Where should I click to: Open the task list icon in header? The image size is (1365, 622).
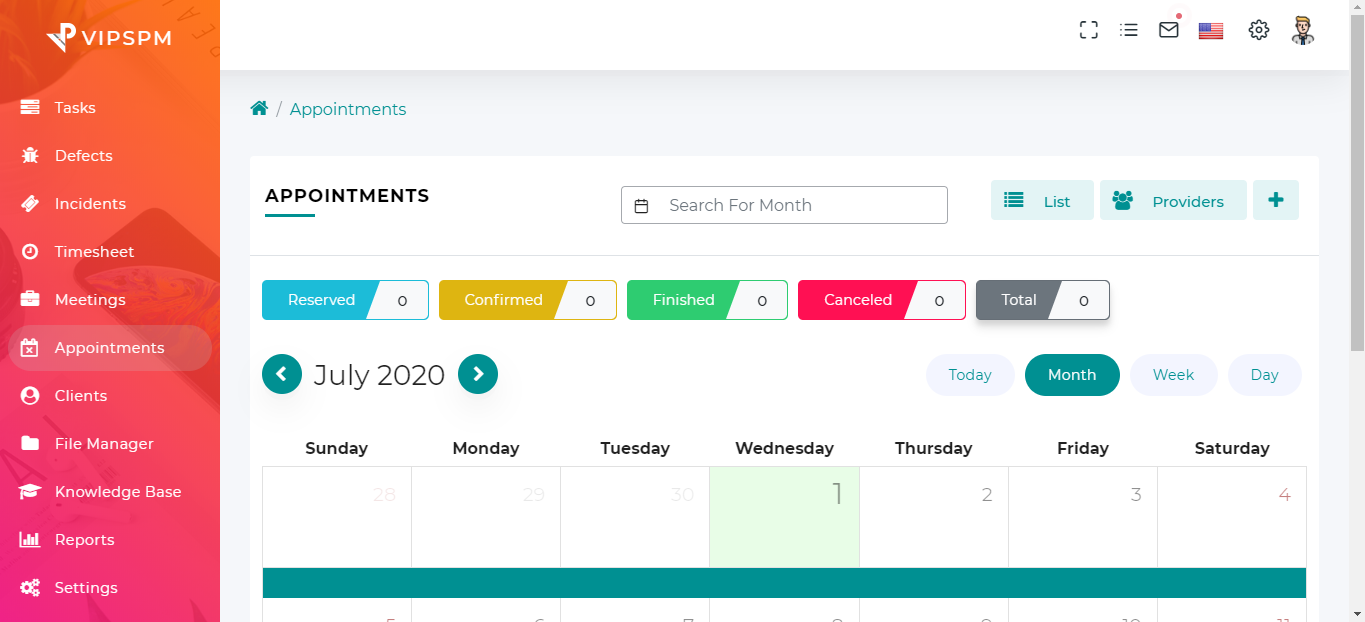(1129, 30)
